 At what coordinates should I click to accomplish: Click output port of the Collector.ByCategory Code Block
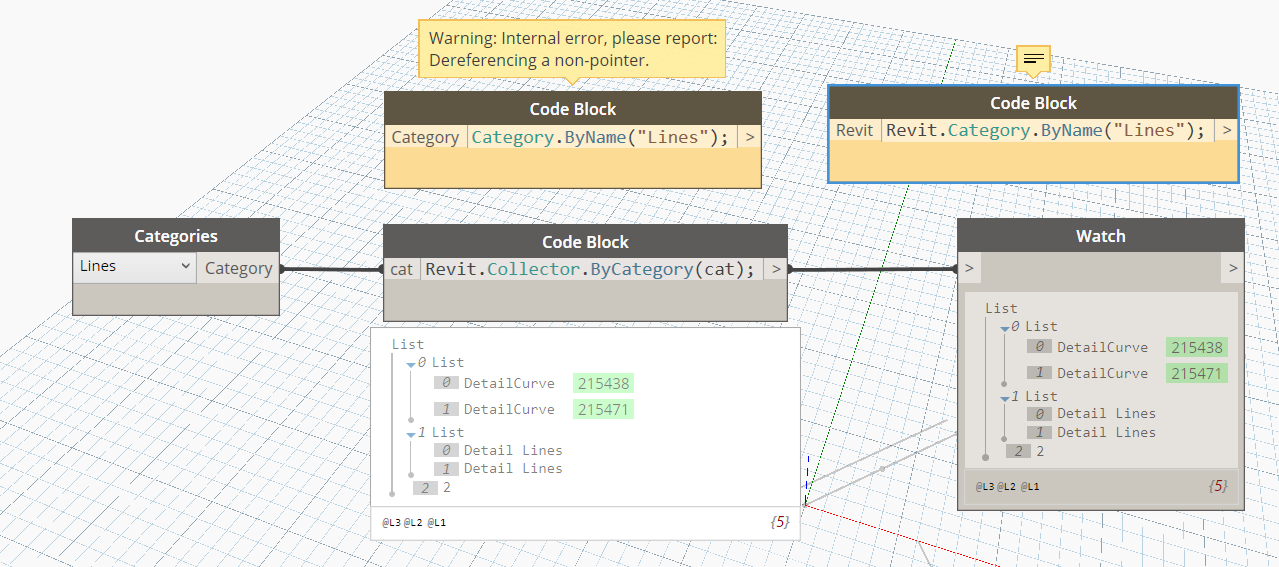point(775,269)
